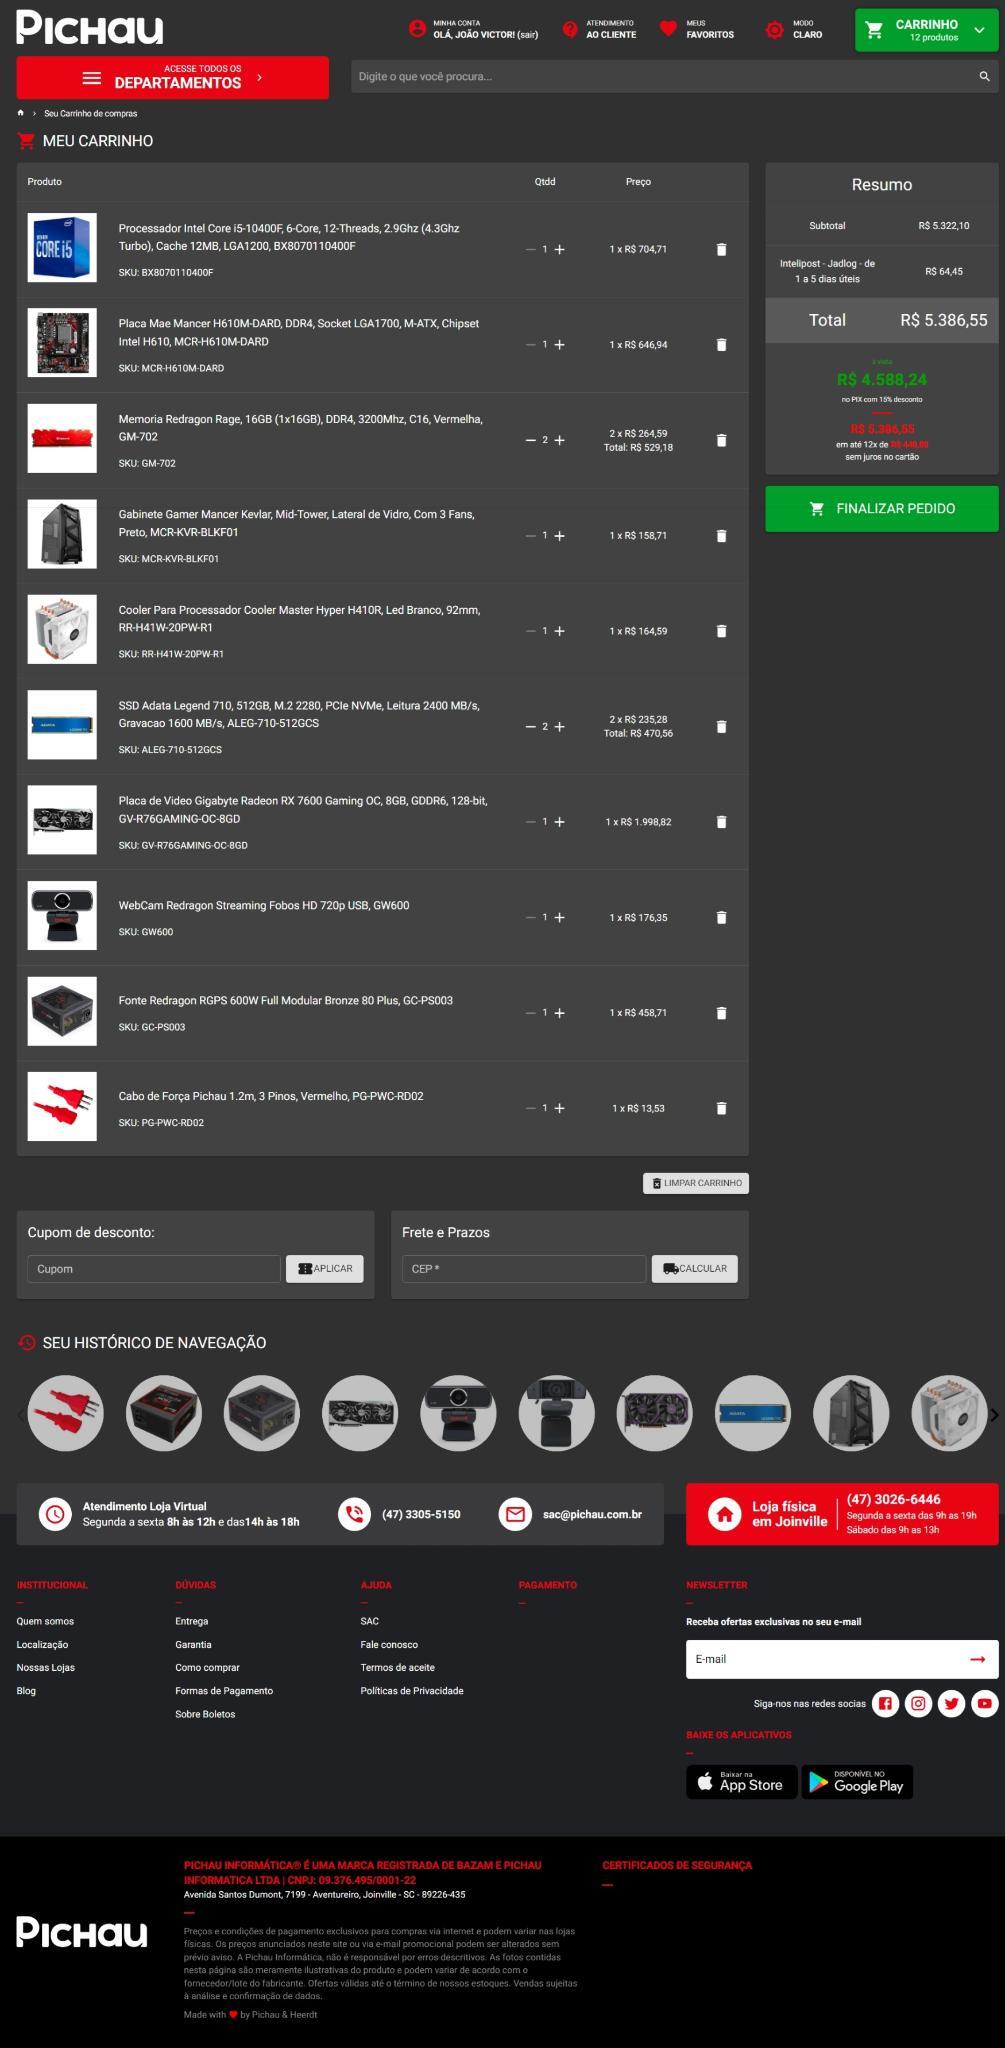
Task: Click newsletter E-mail input field
Action: [x=824, y=1659]
